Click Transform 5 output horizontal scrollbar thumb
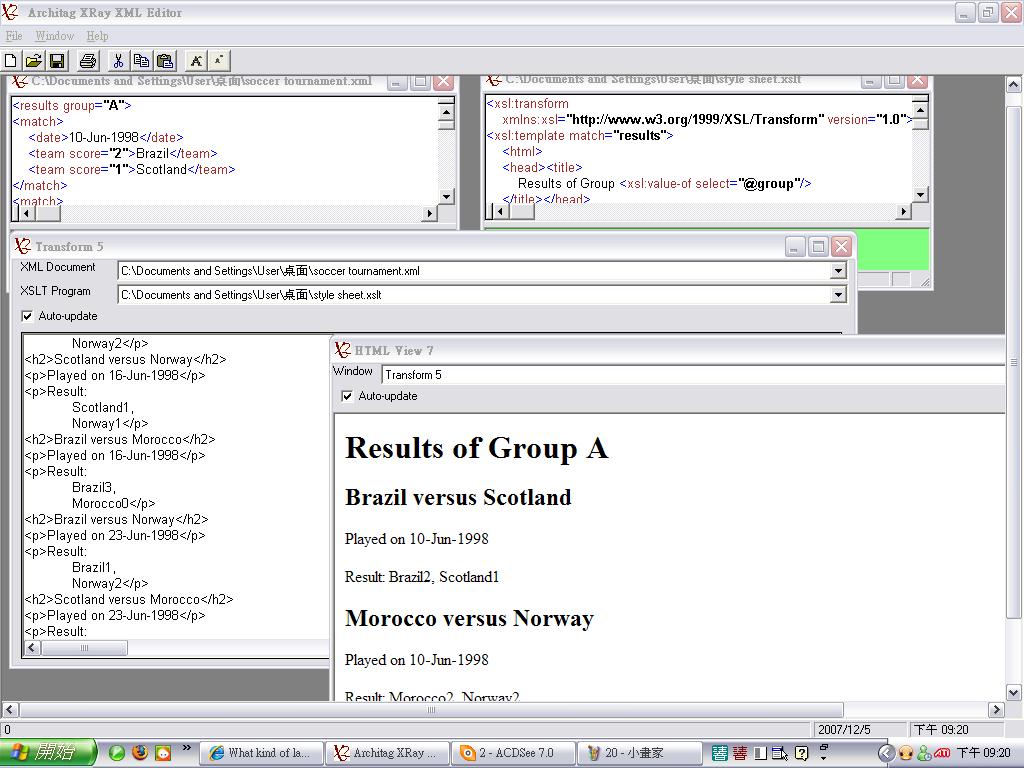The image size is (1024, 768). tap(84, 648)
